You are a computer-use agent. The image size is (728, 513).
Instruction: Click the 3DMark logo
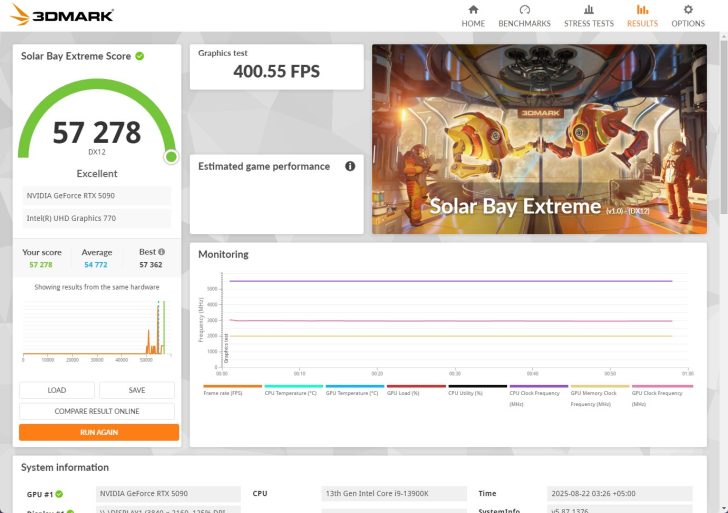pos(62,15)
